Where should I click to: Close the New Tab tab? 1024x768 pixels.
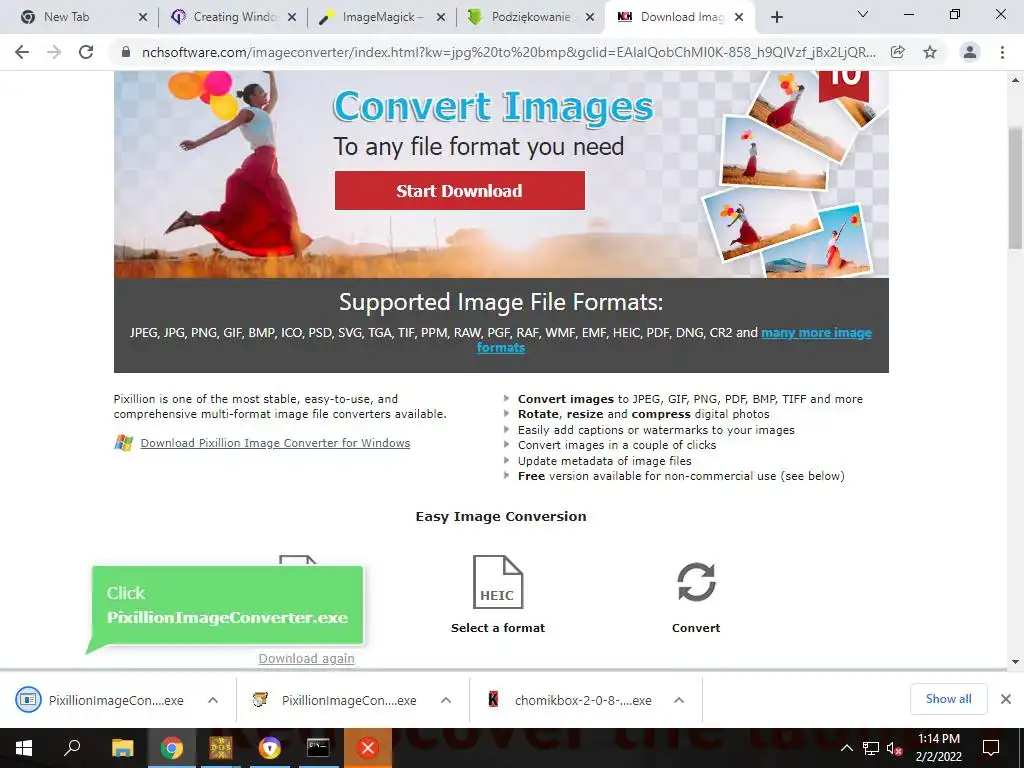point(143,17)
